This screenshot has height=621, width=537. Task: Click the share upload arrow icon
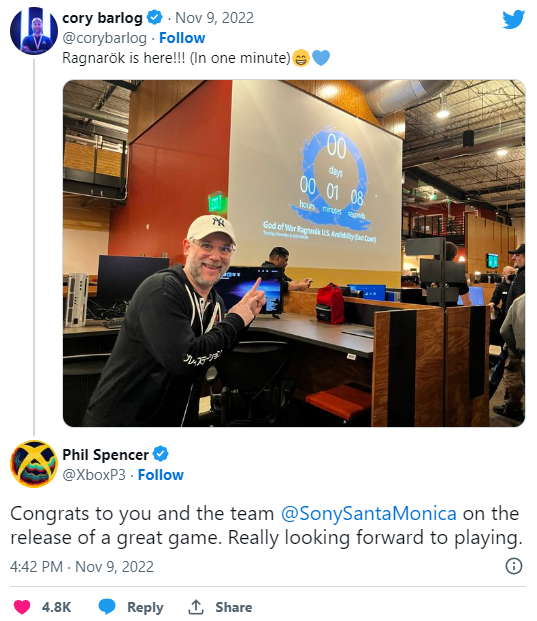tap(196, 606)
